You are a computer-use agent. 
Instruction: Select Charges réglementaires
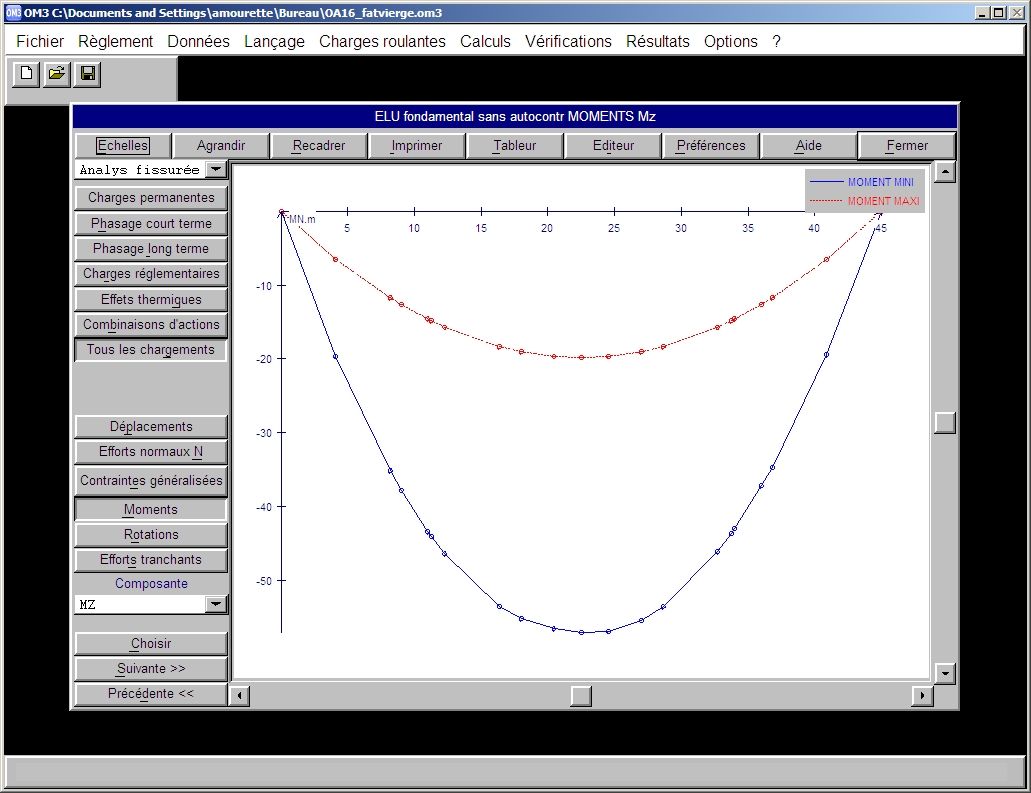point(151,274)
